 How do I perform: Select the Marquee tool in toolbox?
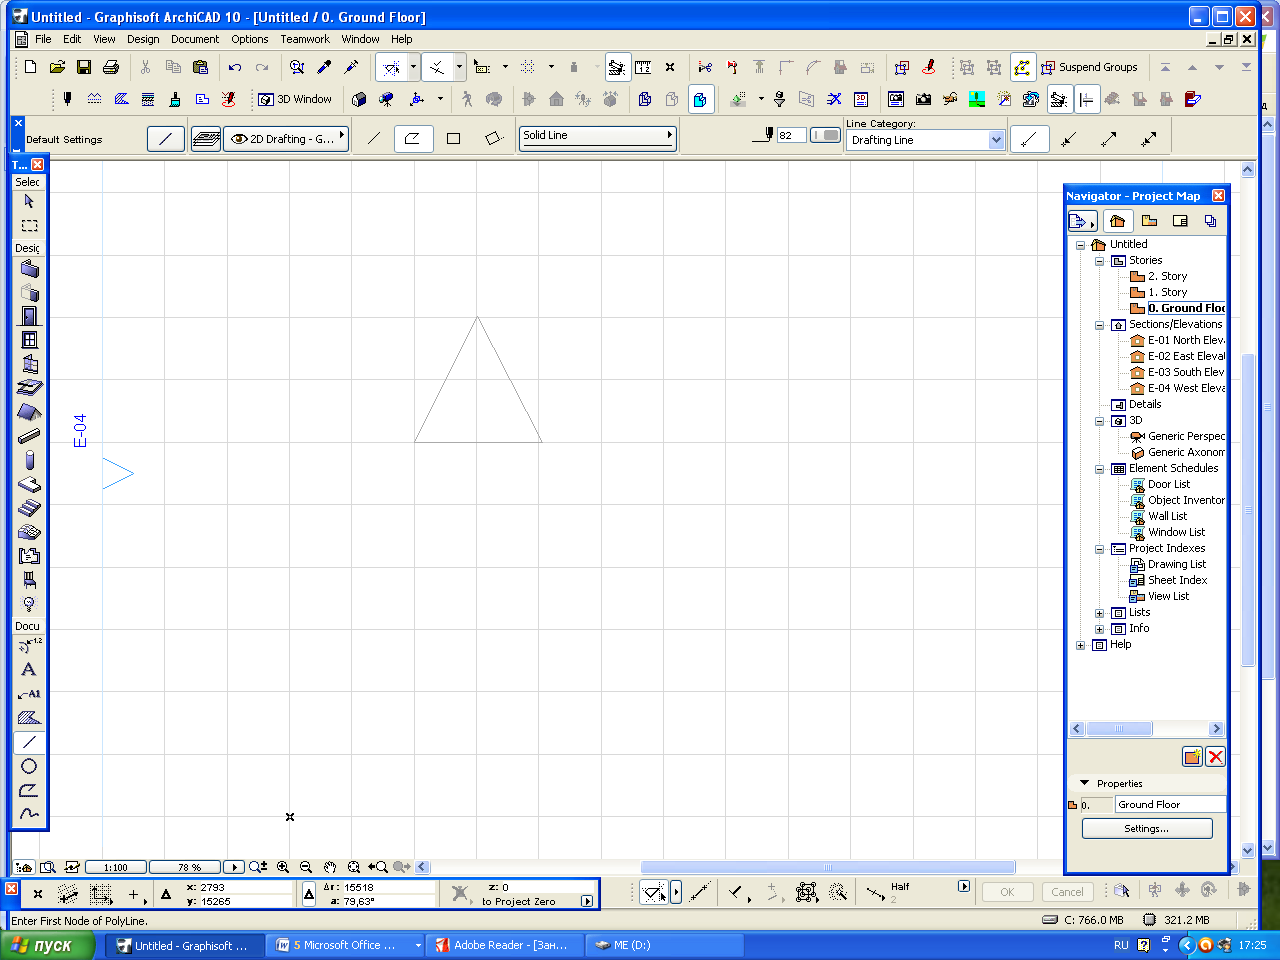[x=29, y=225]
